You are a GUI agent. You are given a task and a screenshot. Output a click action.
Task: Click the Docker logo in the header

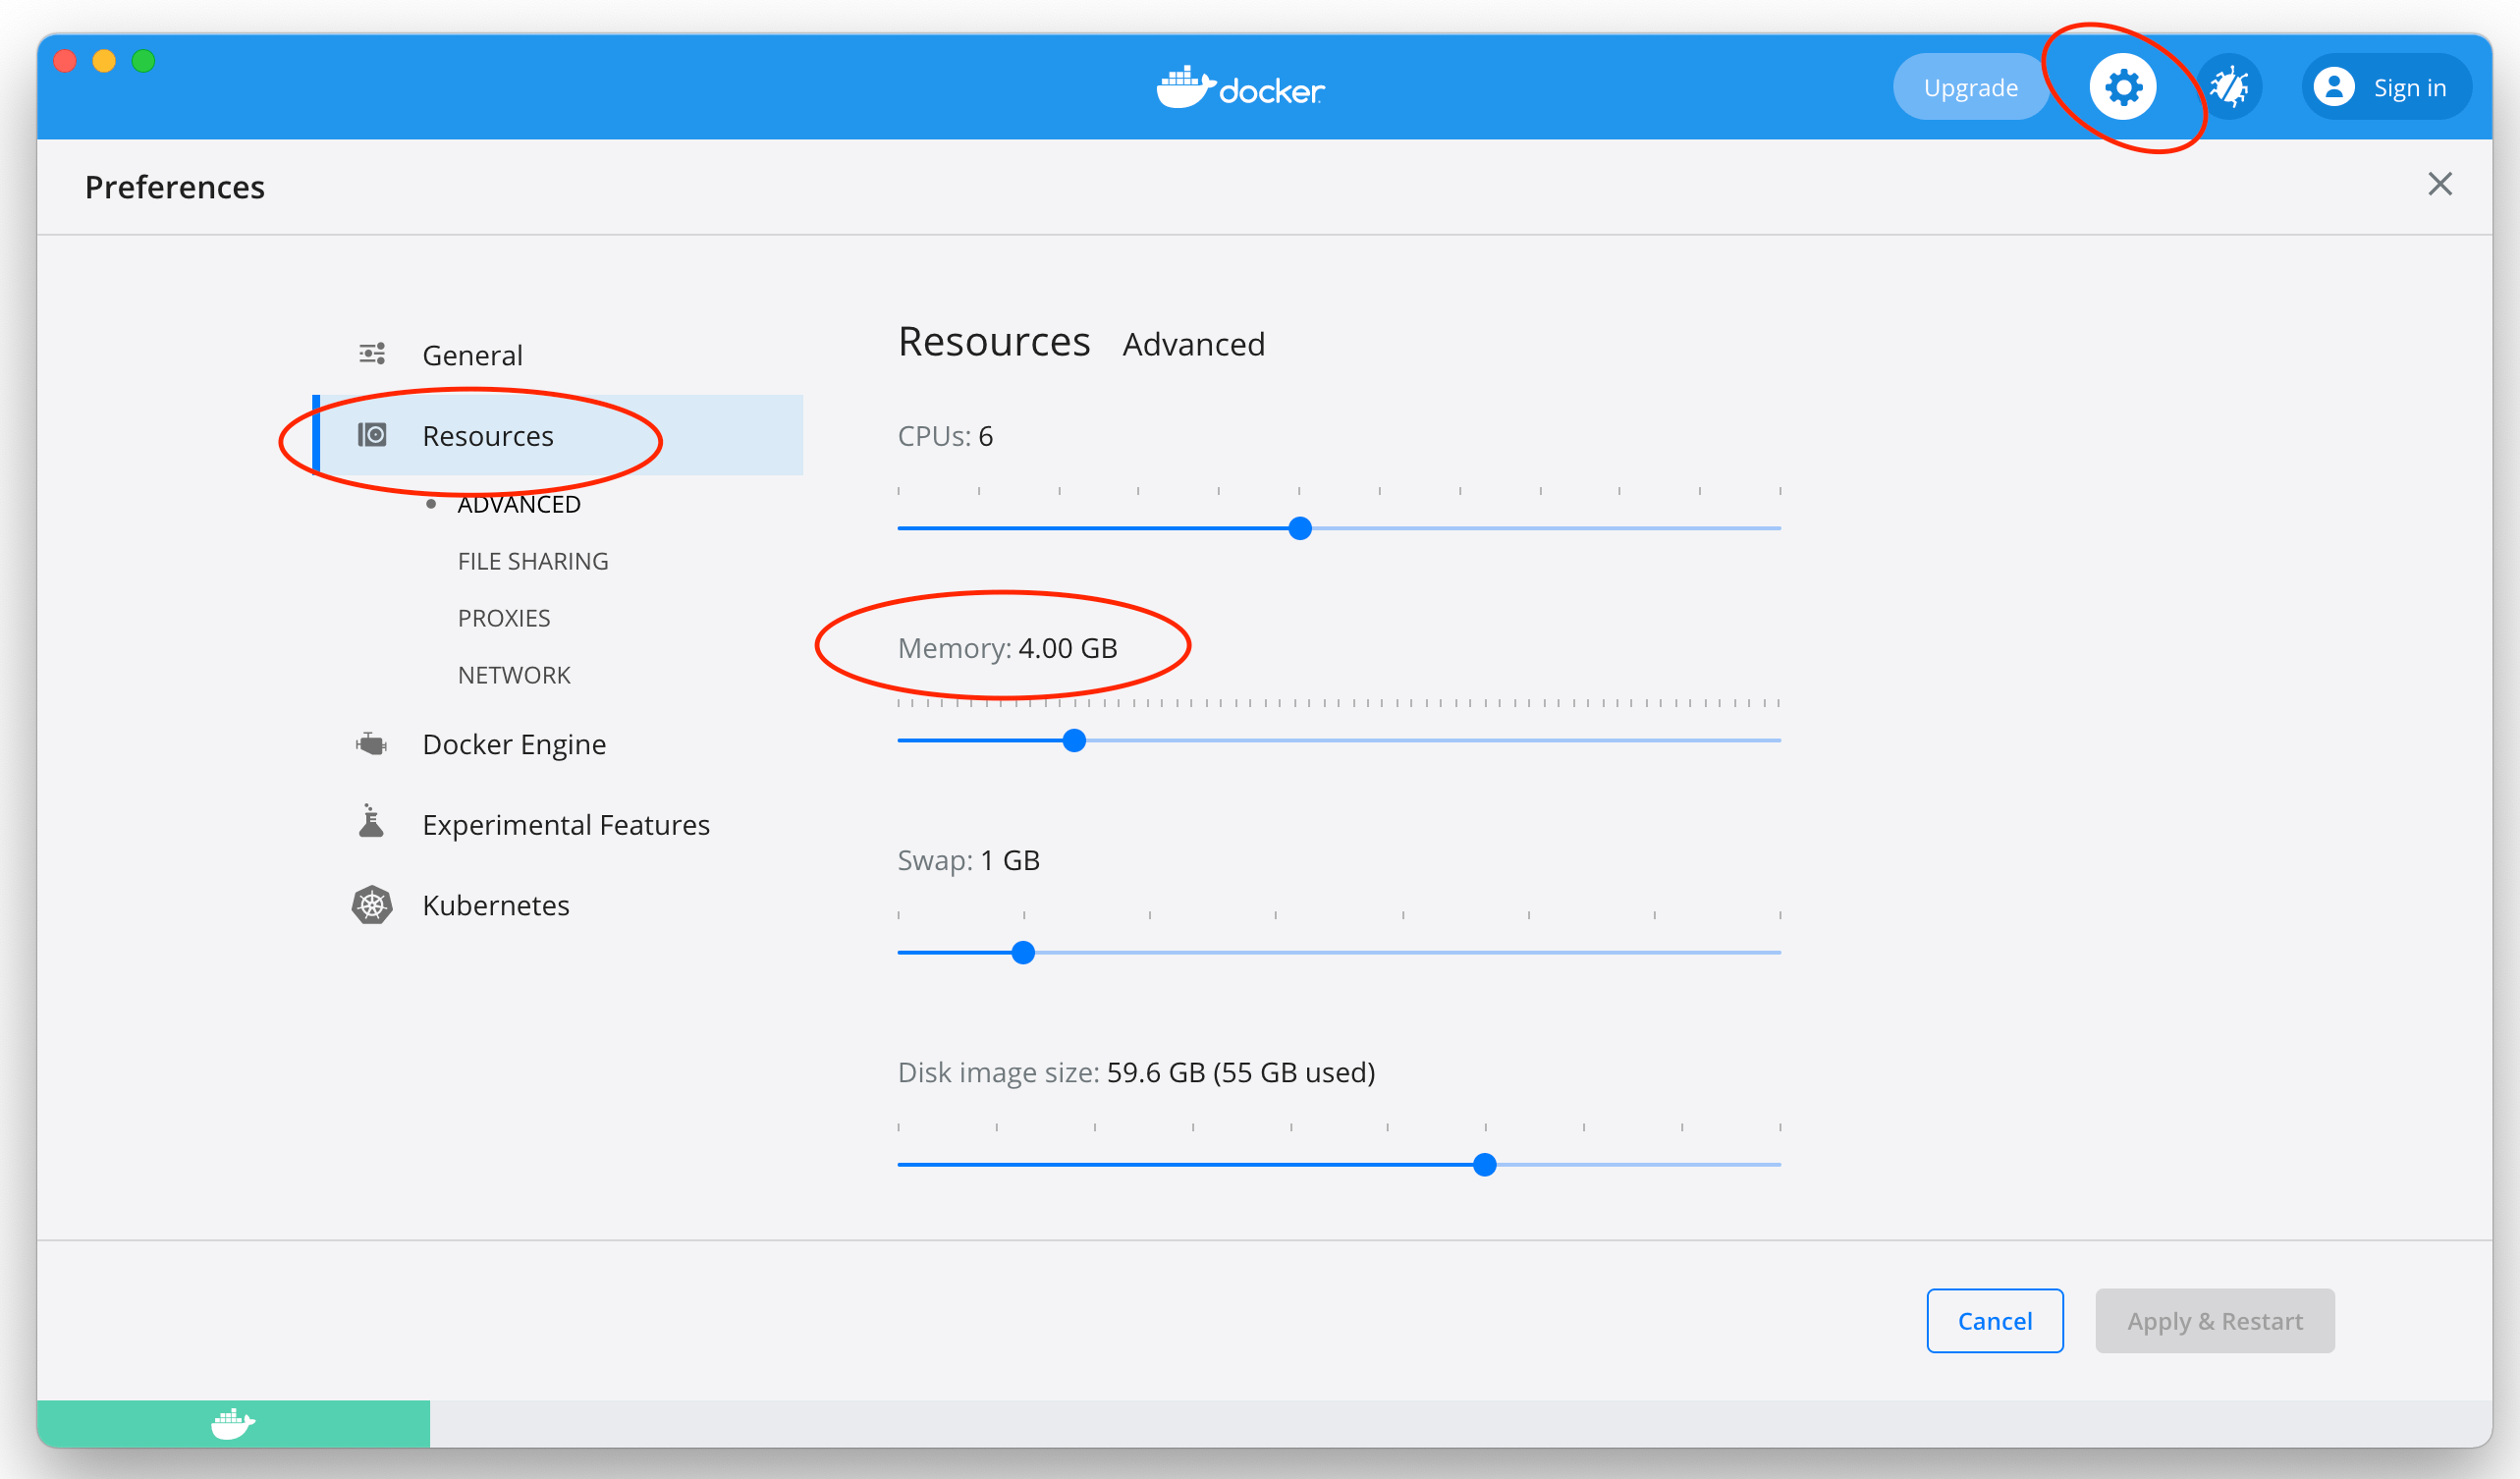pos(1240,88)
